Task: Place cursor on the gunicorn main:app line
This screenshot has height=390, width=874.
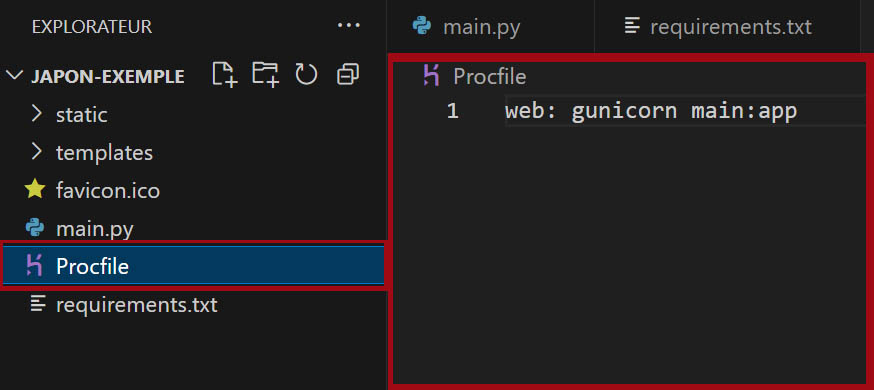Action: click(651, 111)
